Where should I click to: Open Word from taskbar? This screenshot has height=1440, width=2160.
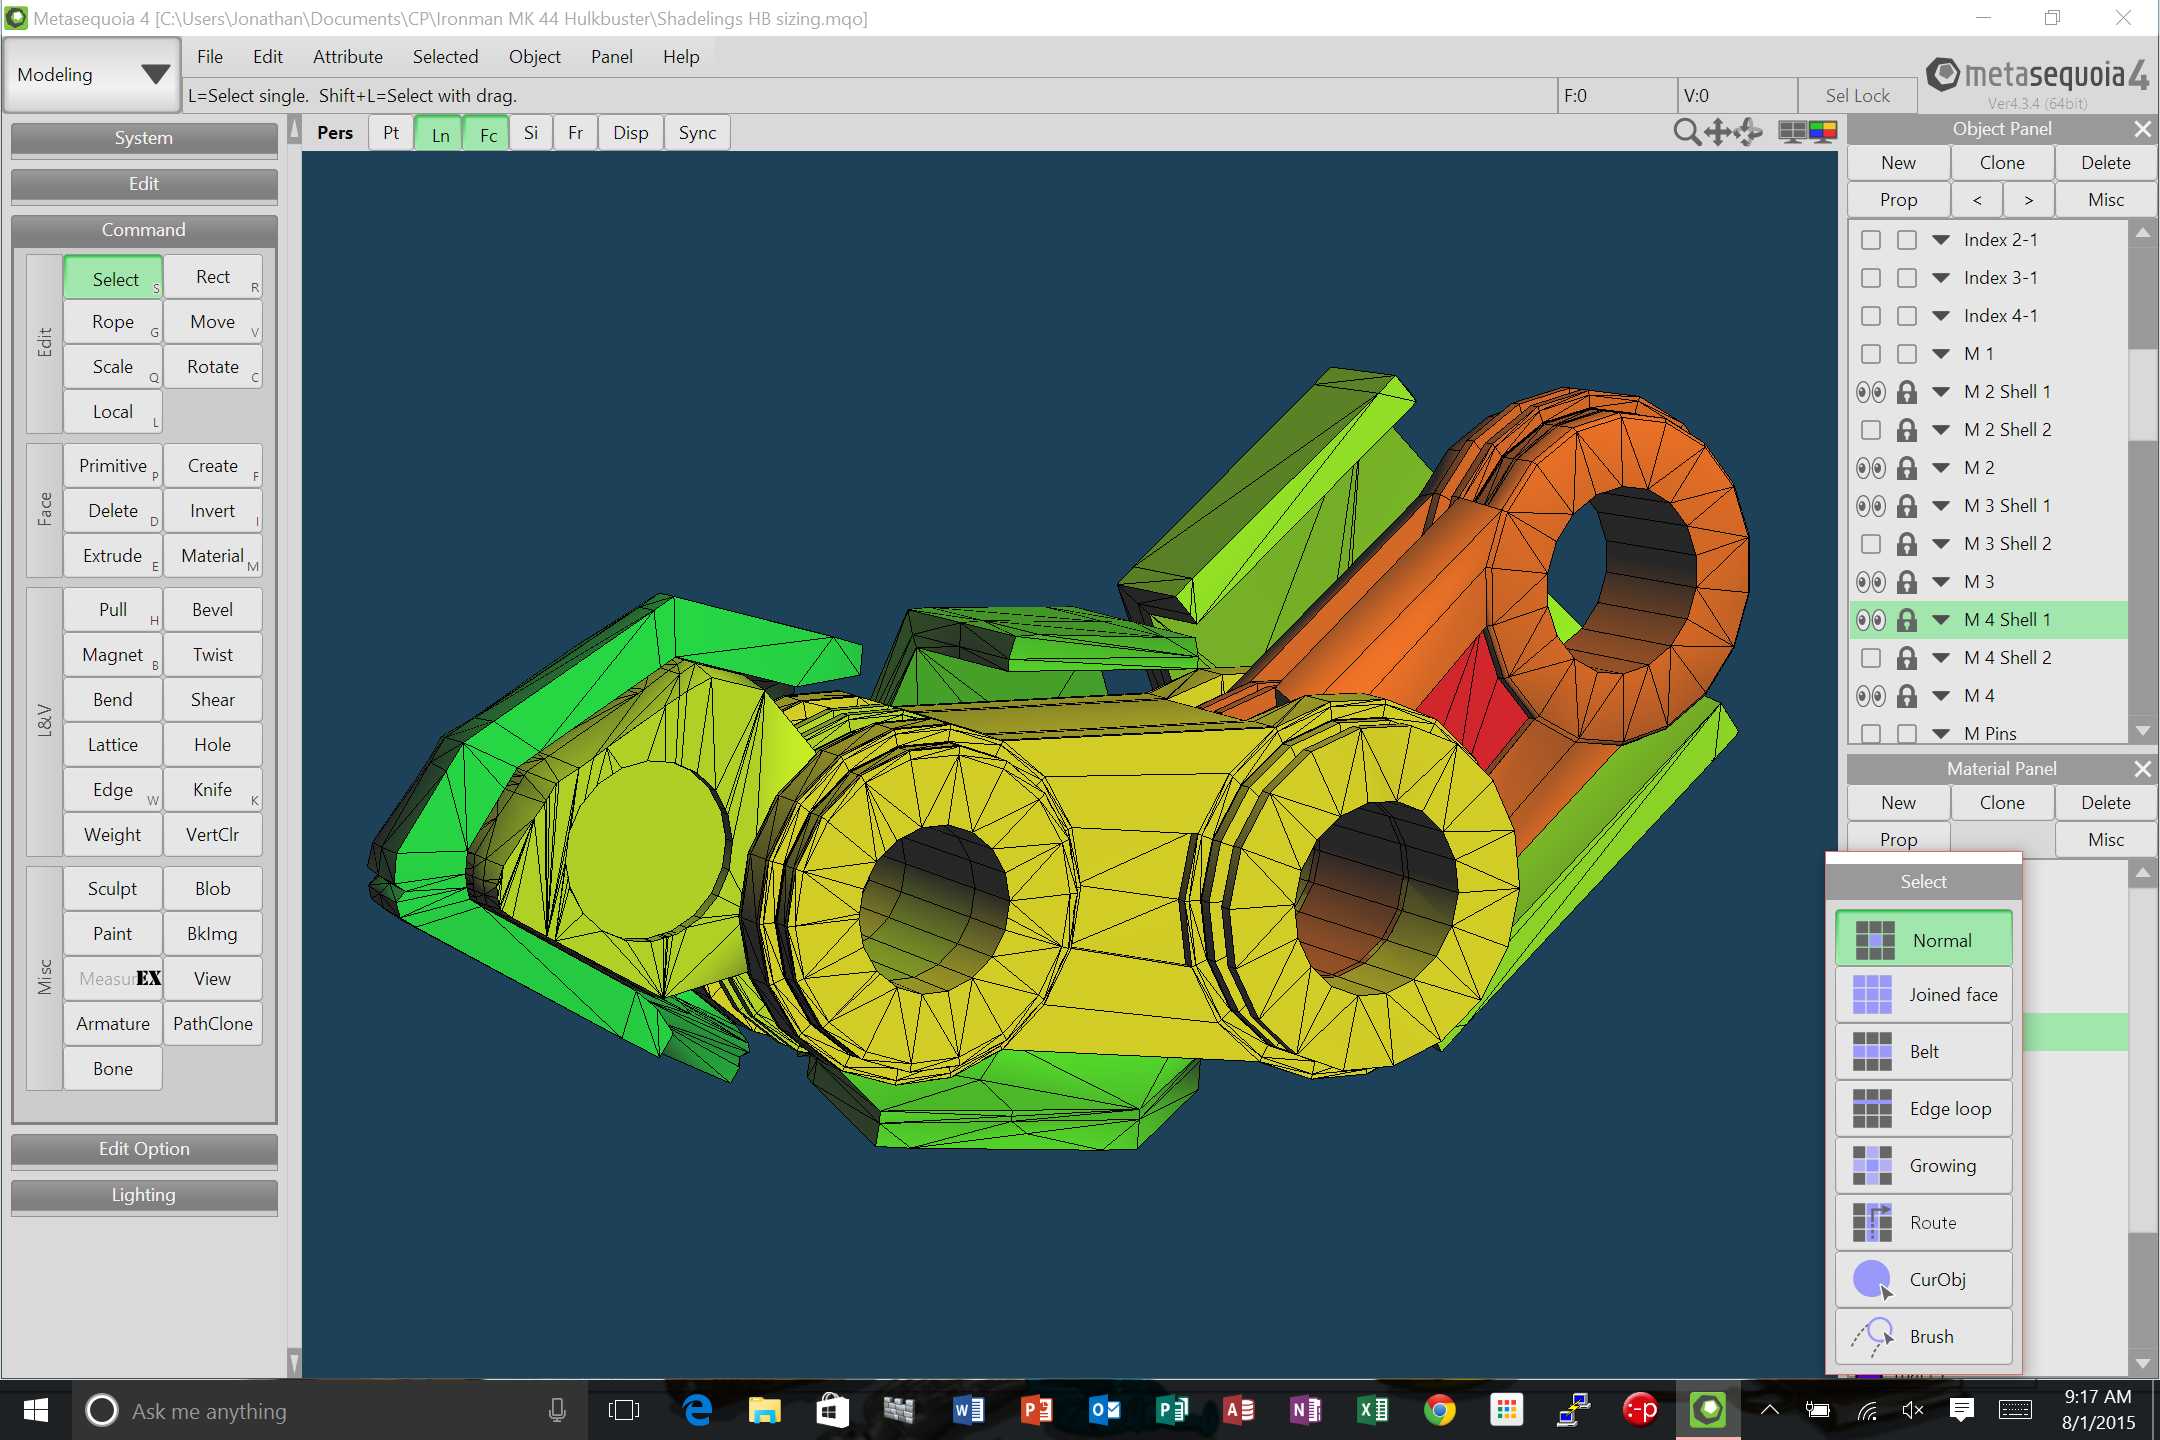968,1410
